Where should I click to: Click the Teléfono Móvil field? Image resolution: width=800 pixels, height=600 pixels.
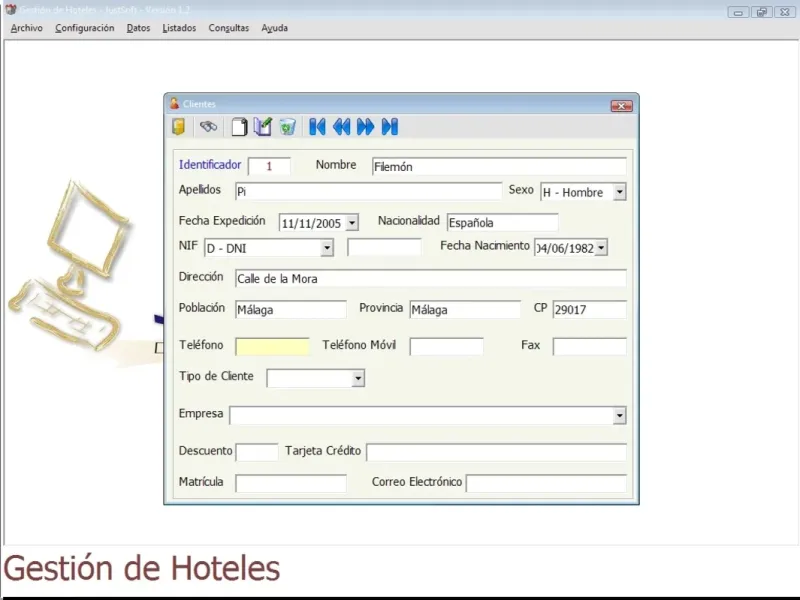[446, 346]
